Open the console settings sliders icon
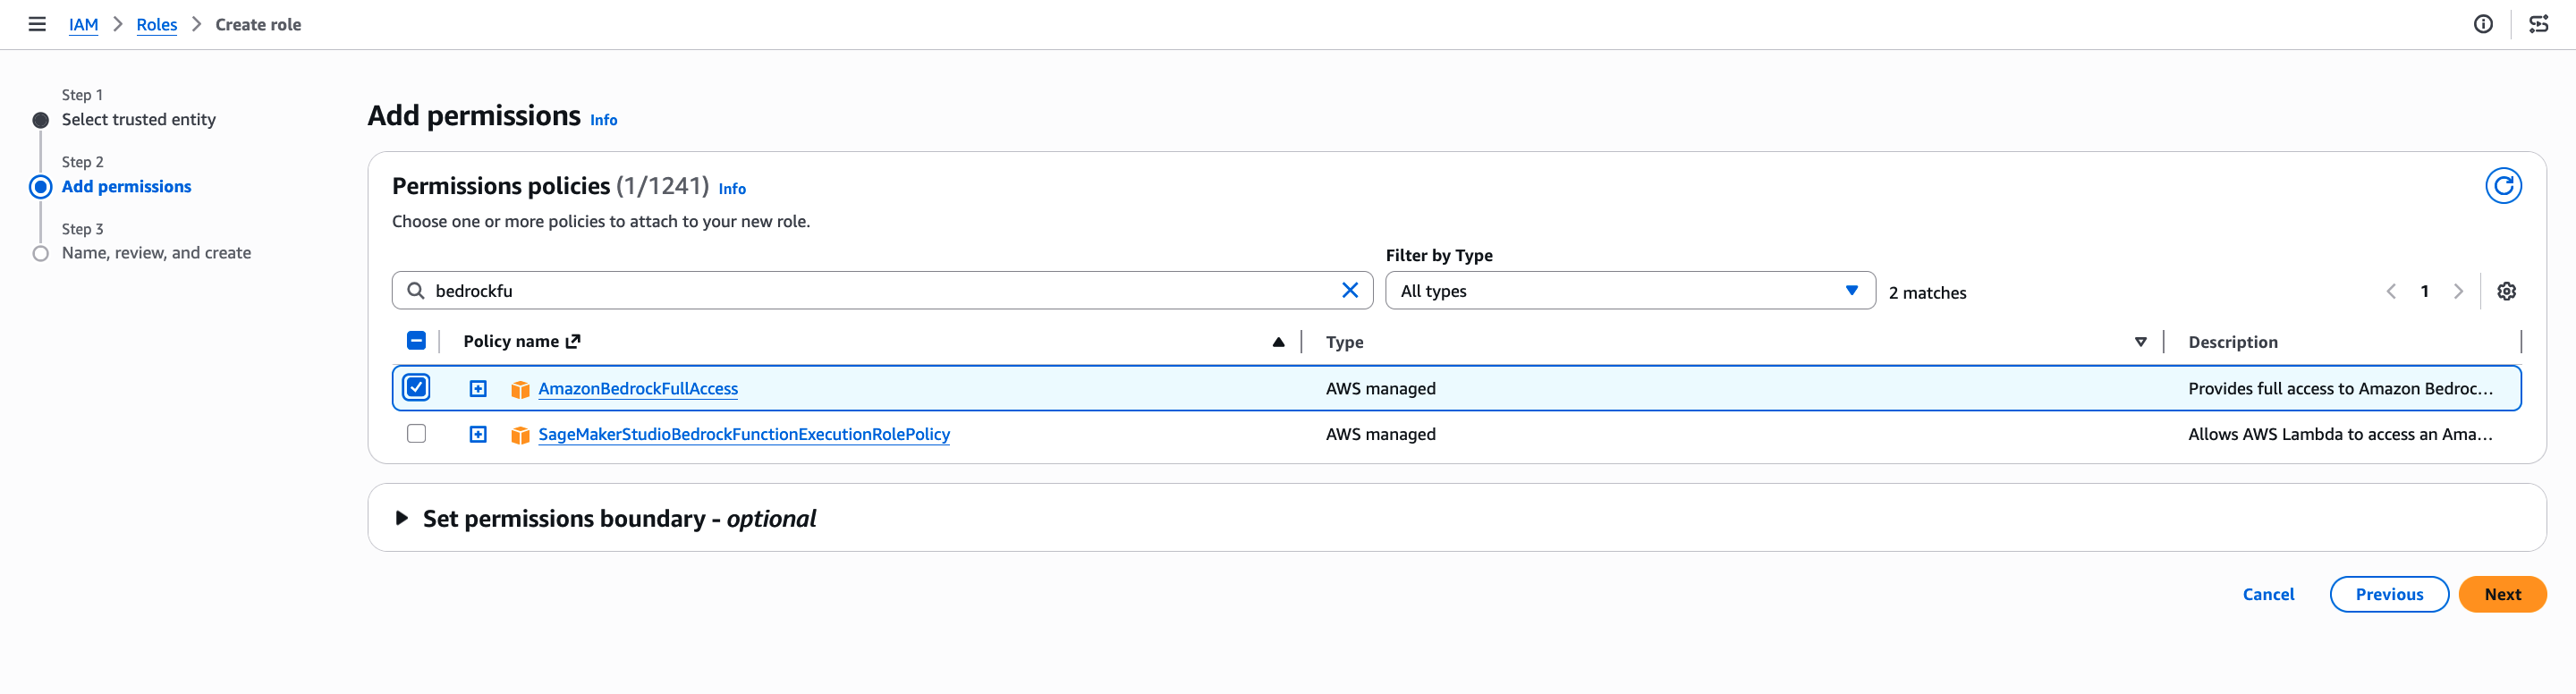The image size is (2576, 694). click(x=2538, y=24)
